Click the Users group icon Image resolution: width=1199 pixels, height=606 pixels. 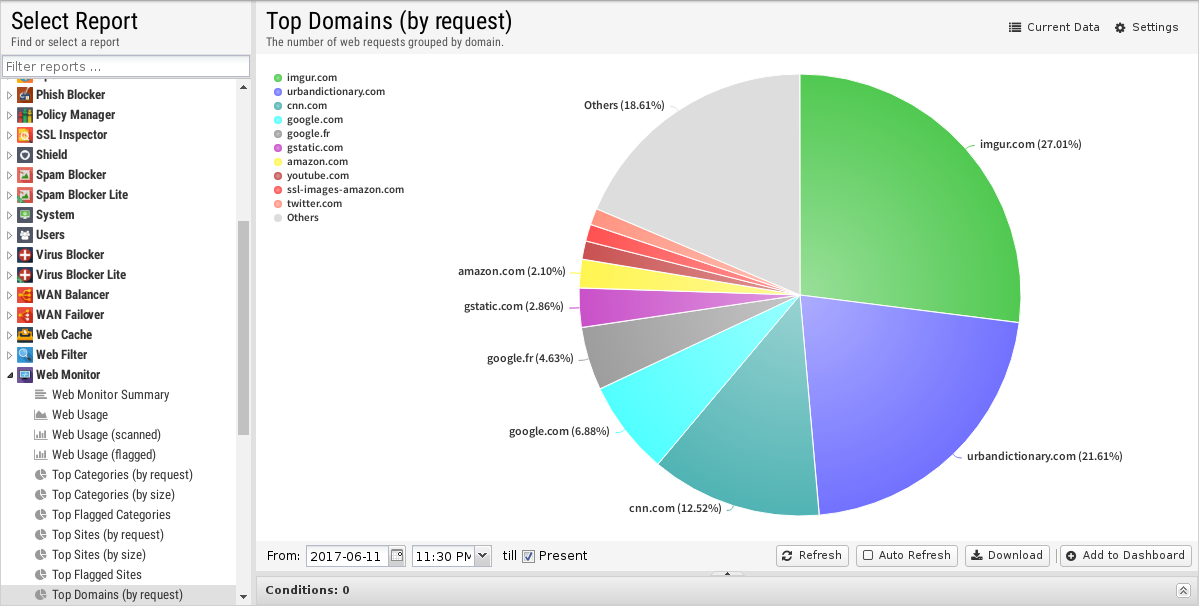coord(25,235)
